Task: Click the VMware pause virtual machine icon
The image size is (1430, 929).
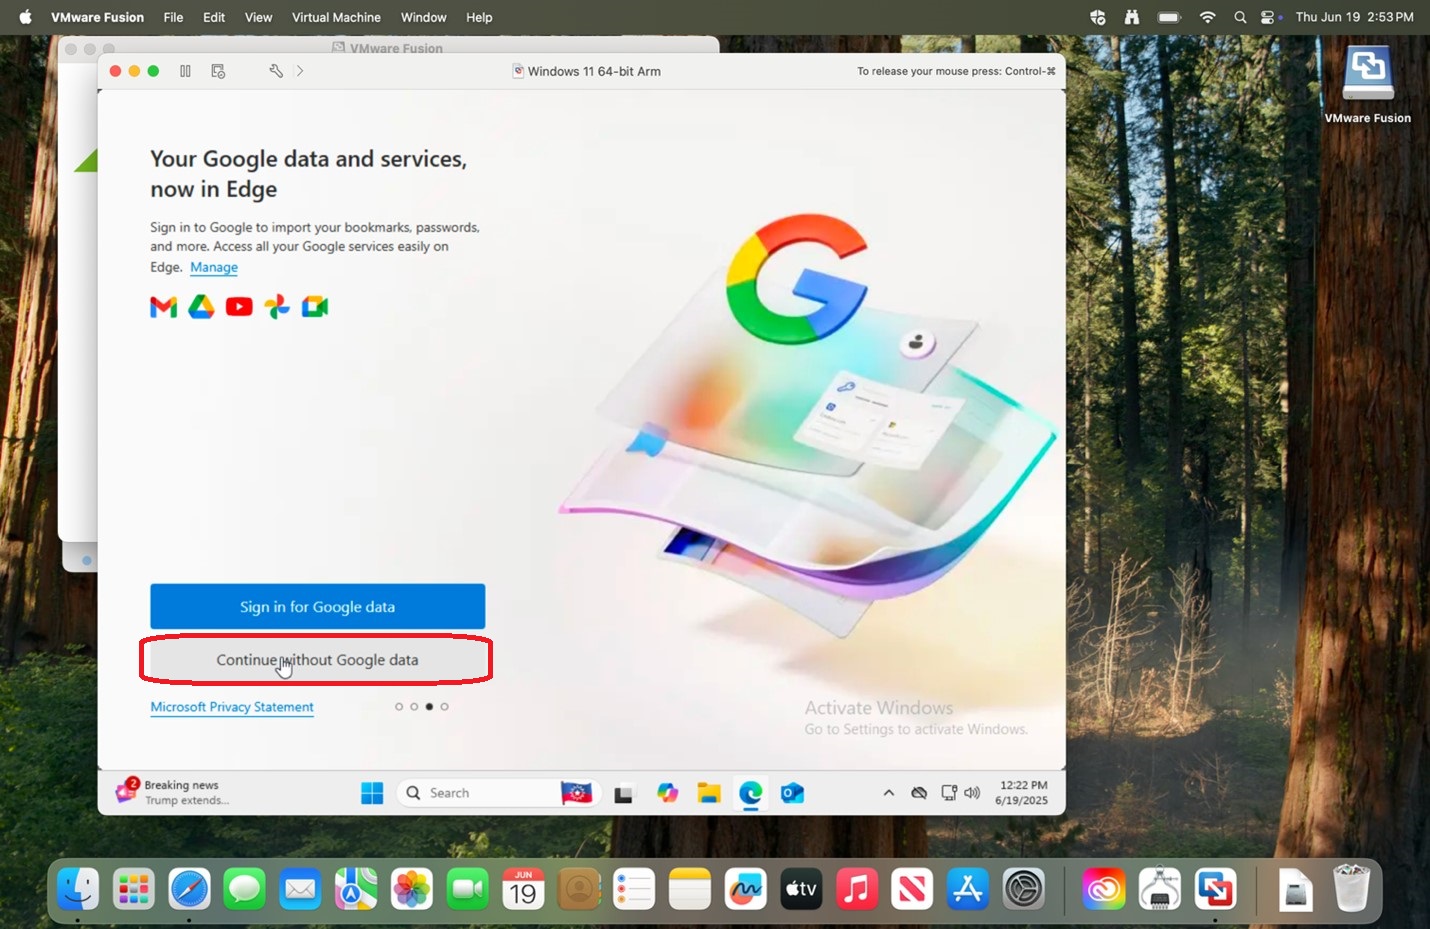Action: [x=185, y=71]
